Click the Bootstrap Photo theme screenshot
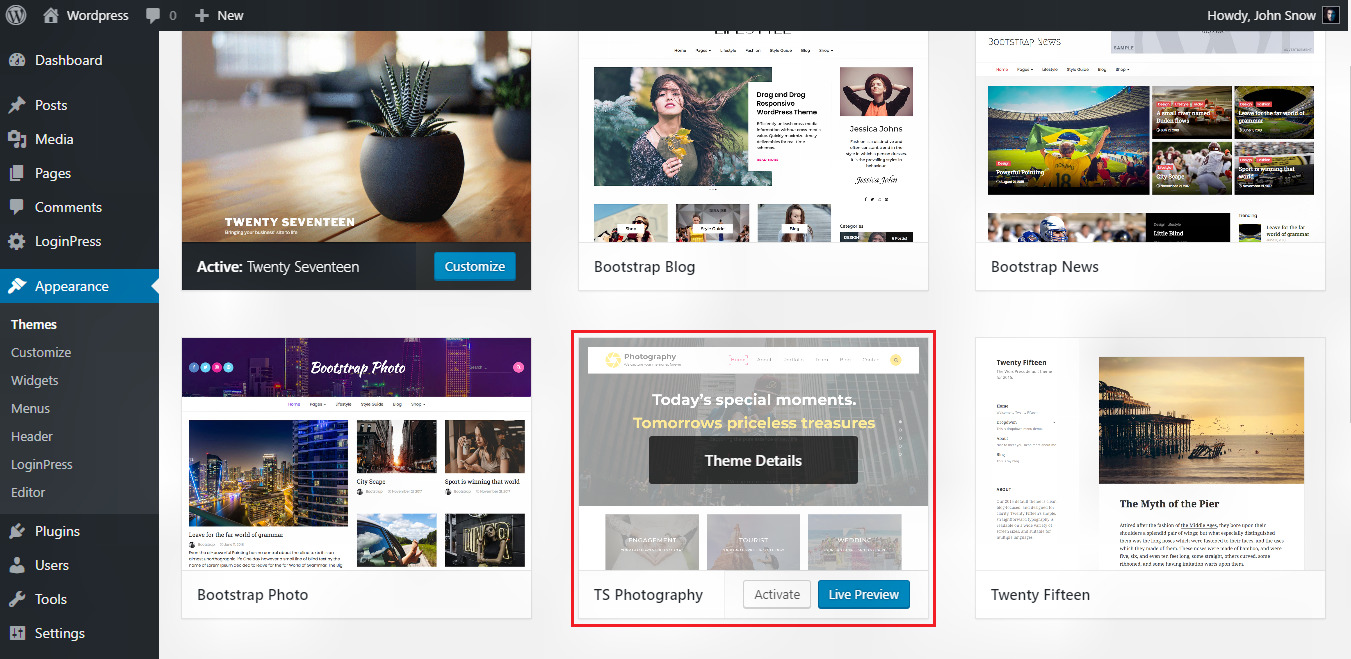Screen dimensions: 1351x659 click(x=356, y=454)
